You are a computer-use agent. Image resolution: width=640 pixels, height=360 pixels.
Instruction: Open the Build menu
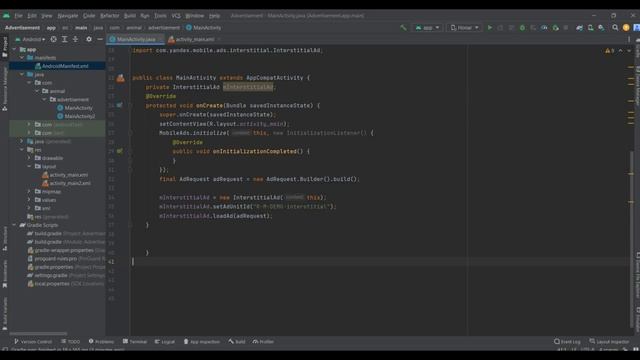click(130, 16)
